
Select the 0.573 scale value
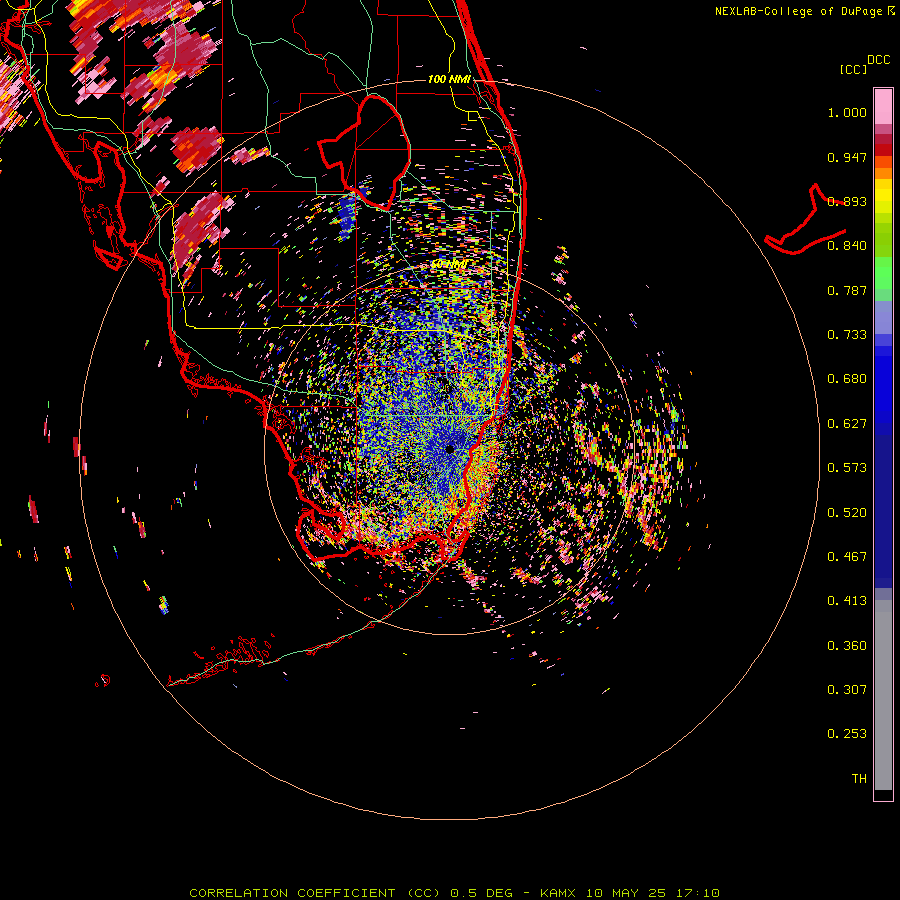point(847,468)
